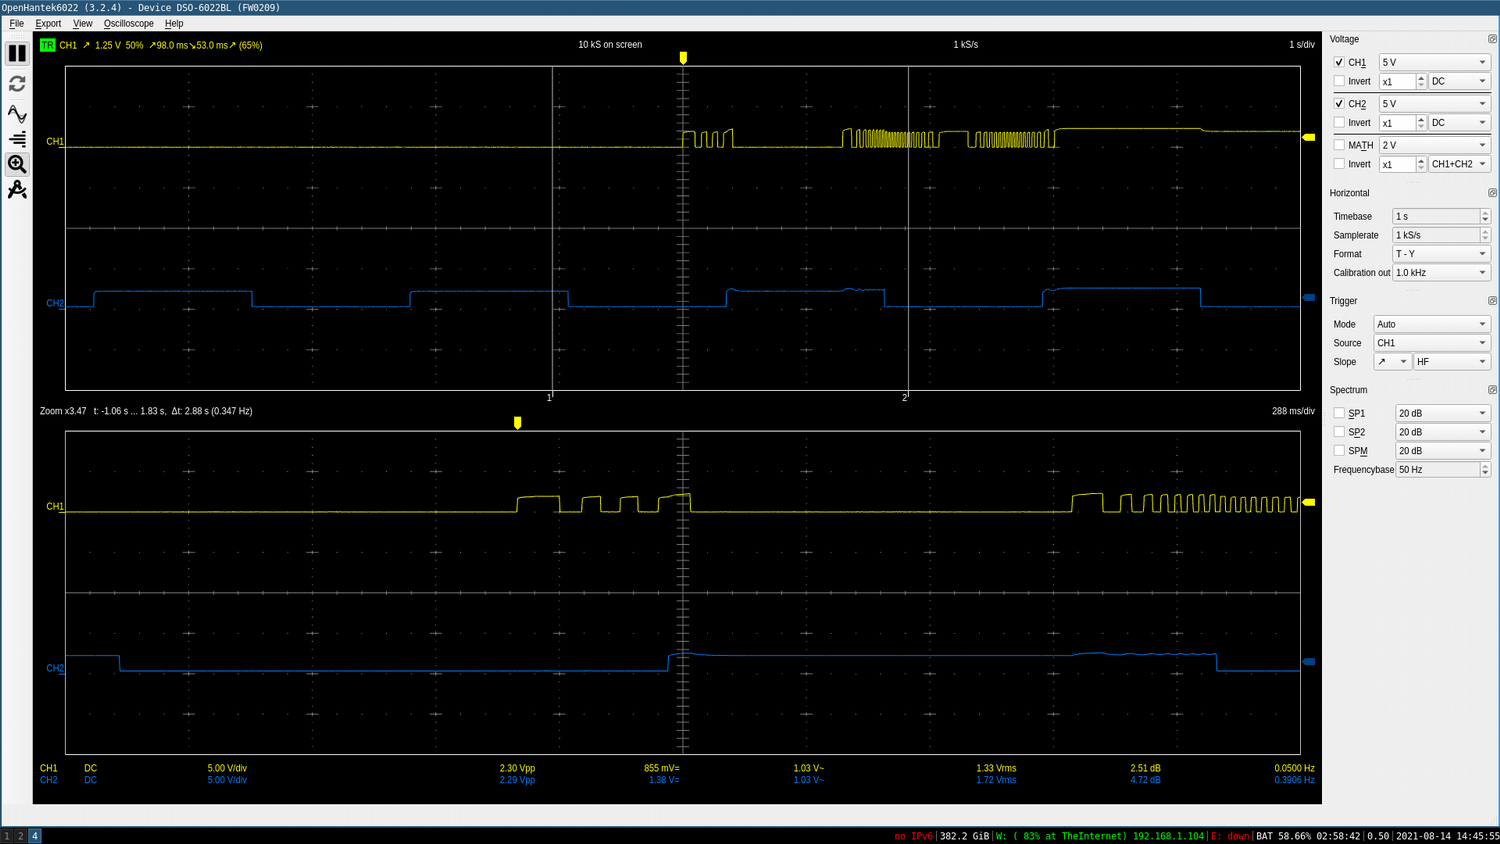Toggle the CH2 channel checkbox
Screen dimensions: 1500x844
tap(1339, 103)
